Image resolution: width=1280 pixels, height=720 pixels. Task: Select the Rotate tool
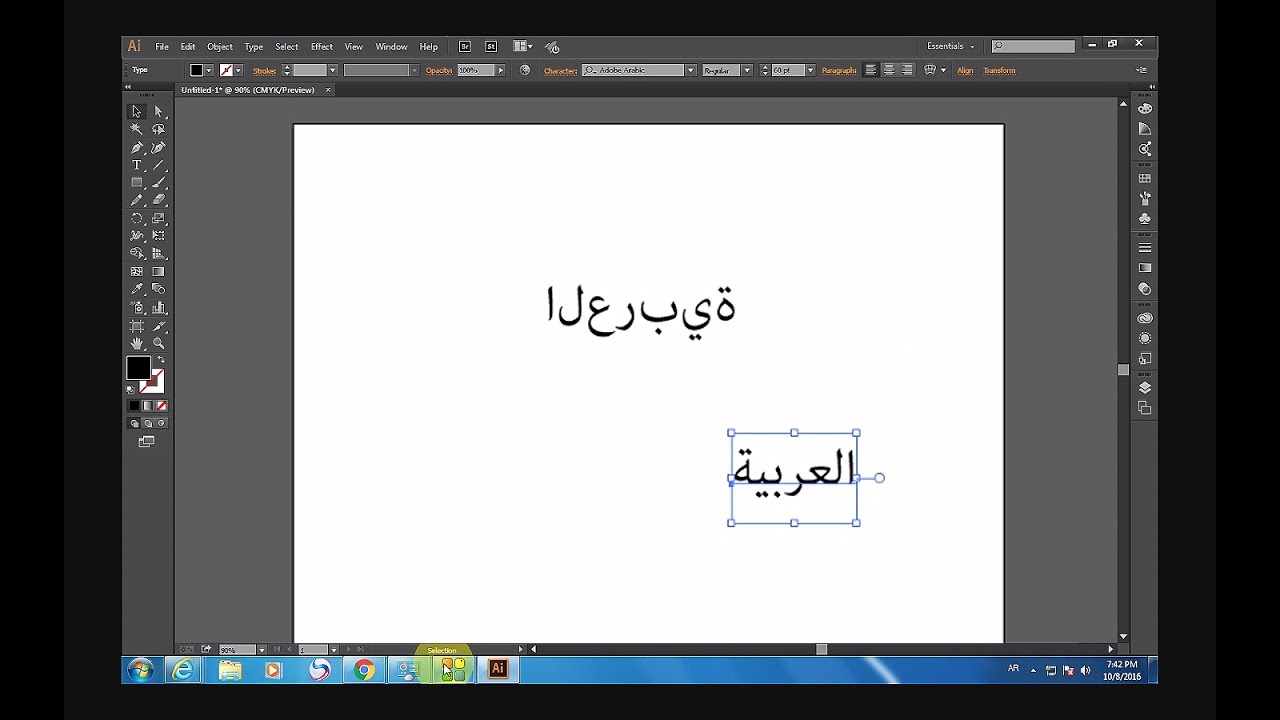tap(137, 218)
